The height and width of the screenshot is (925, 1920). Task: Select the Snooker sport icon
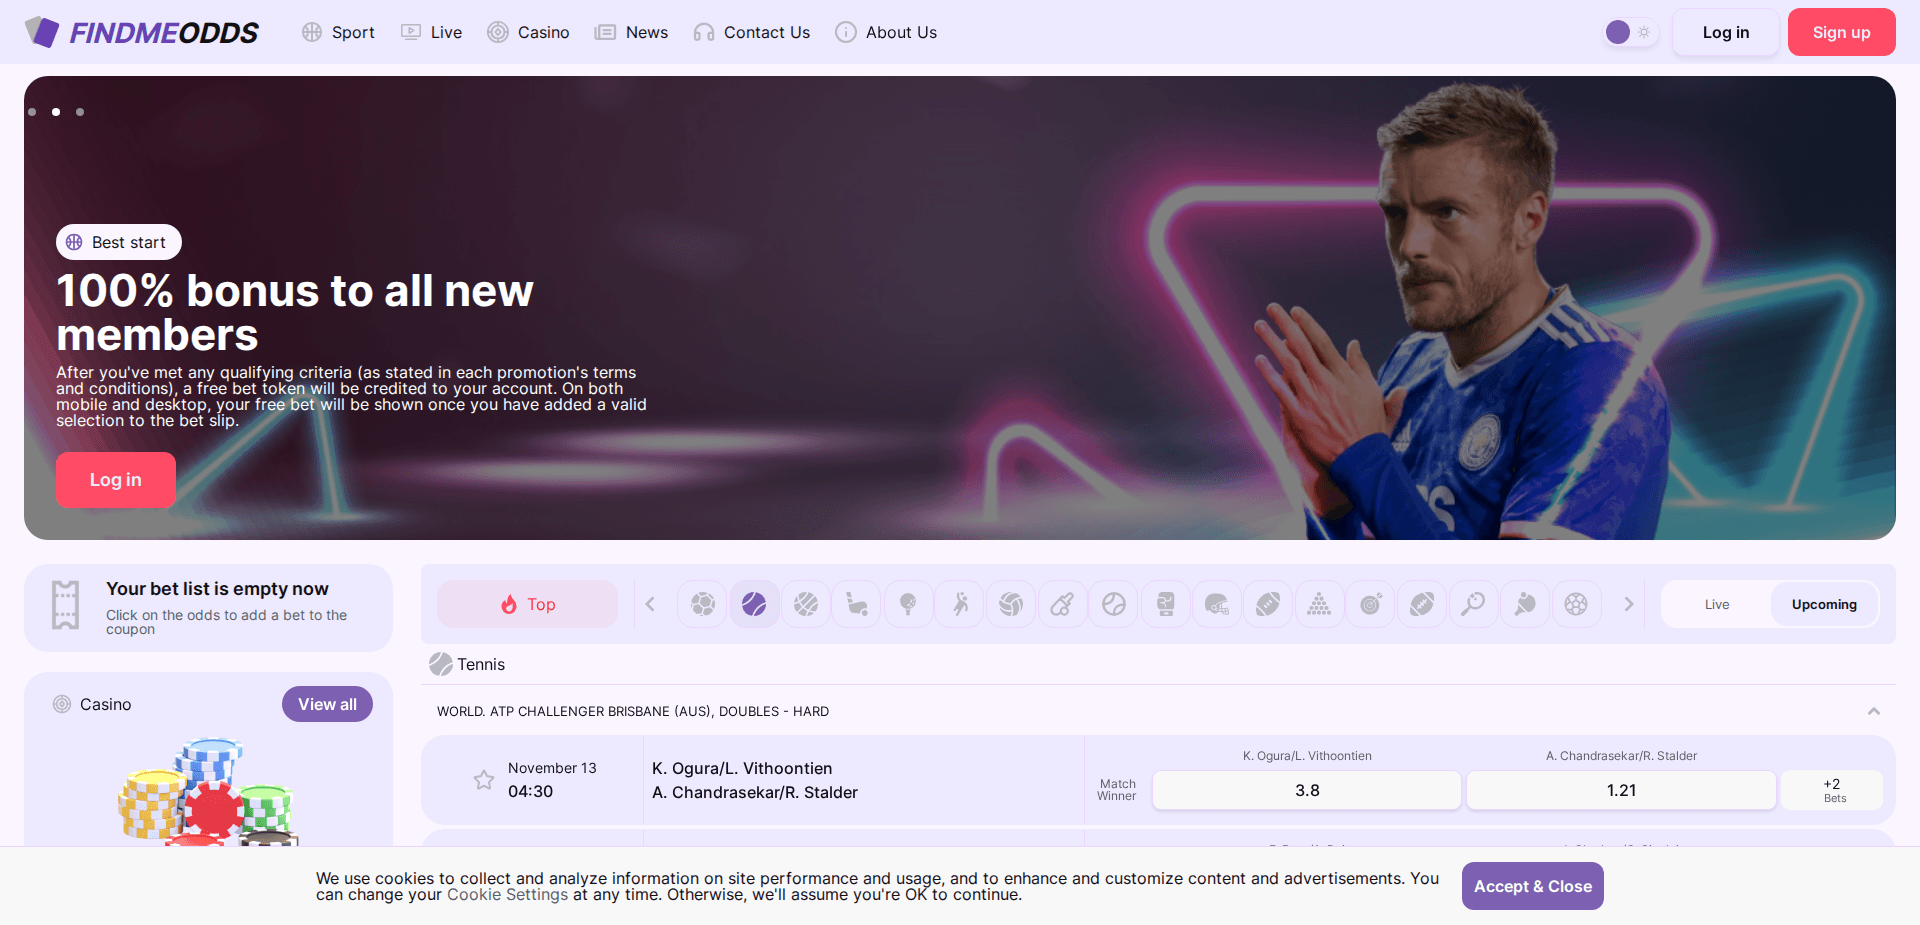point(1319,604)
